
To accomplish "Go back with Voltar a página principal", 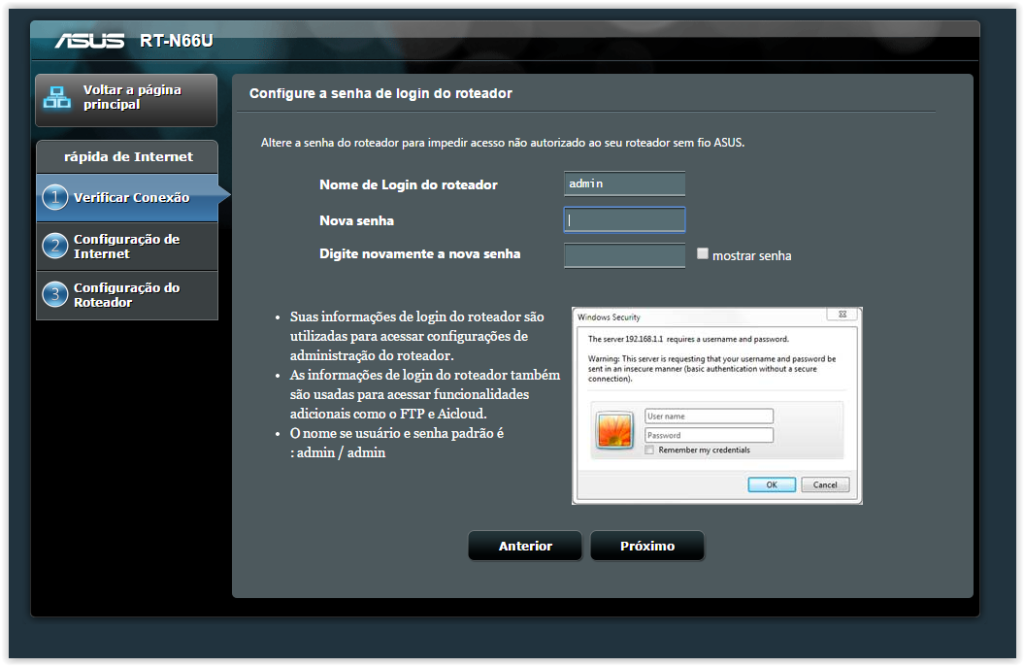I will point(126,99).
